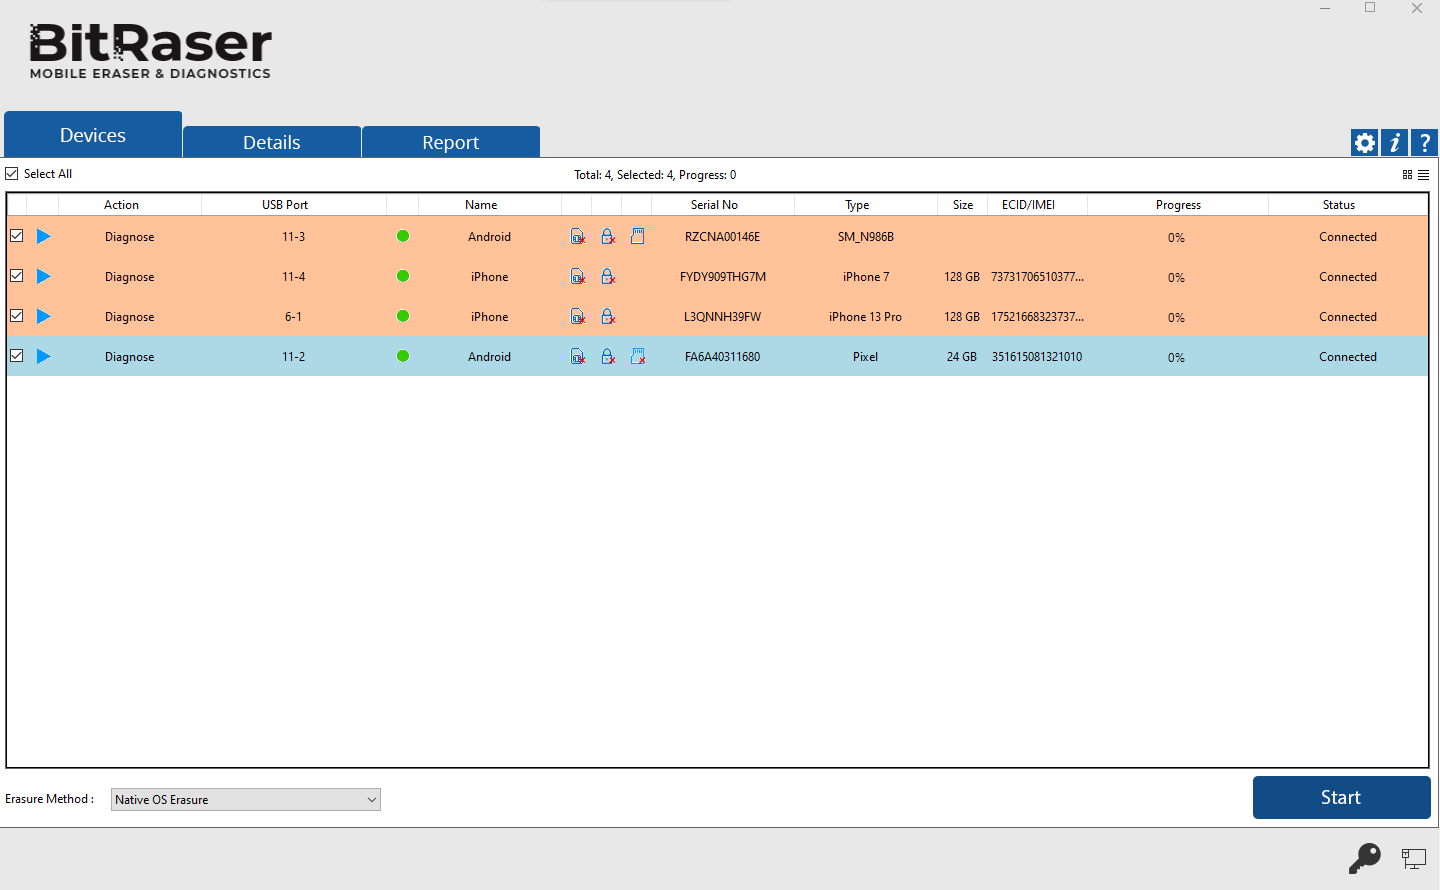This screenshot has height=890, width=1440.
Task: Click SD card icon in RZCNA00146E row
Action: pos(637,237)
